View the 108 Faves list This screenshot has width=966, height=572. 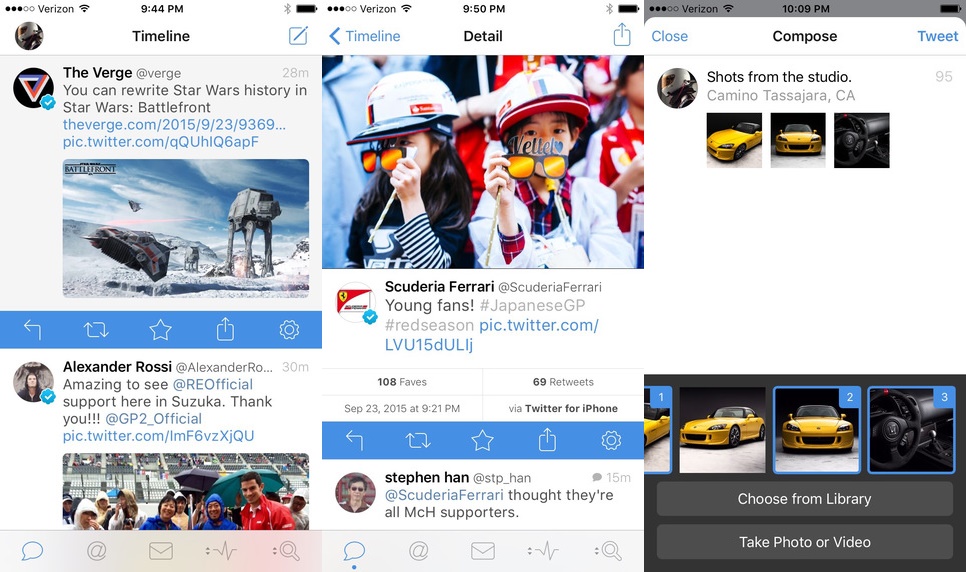coord(402,382)
